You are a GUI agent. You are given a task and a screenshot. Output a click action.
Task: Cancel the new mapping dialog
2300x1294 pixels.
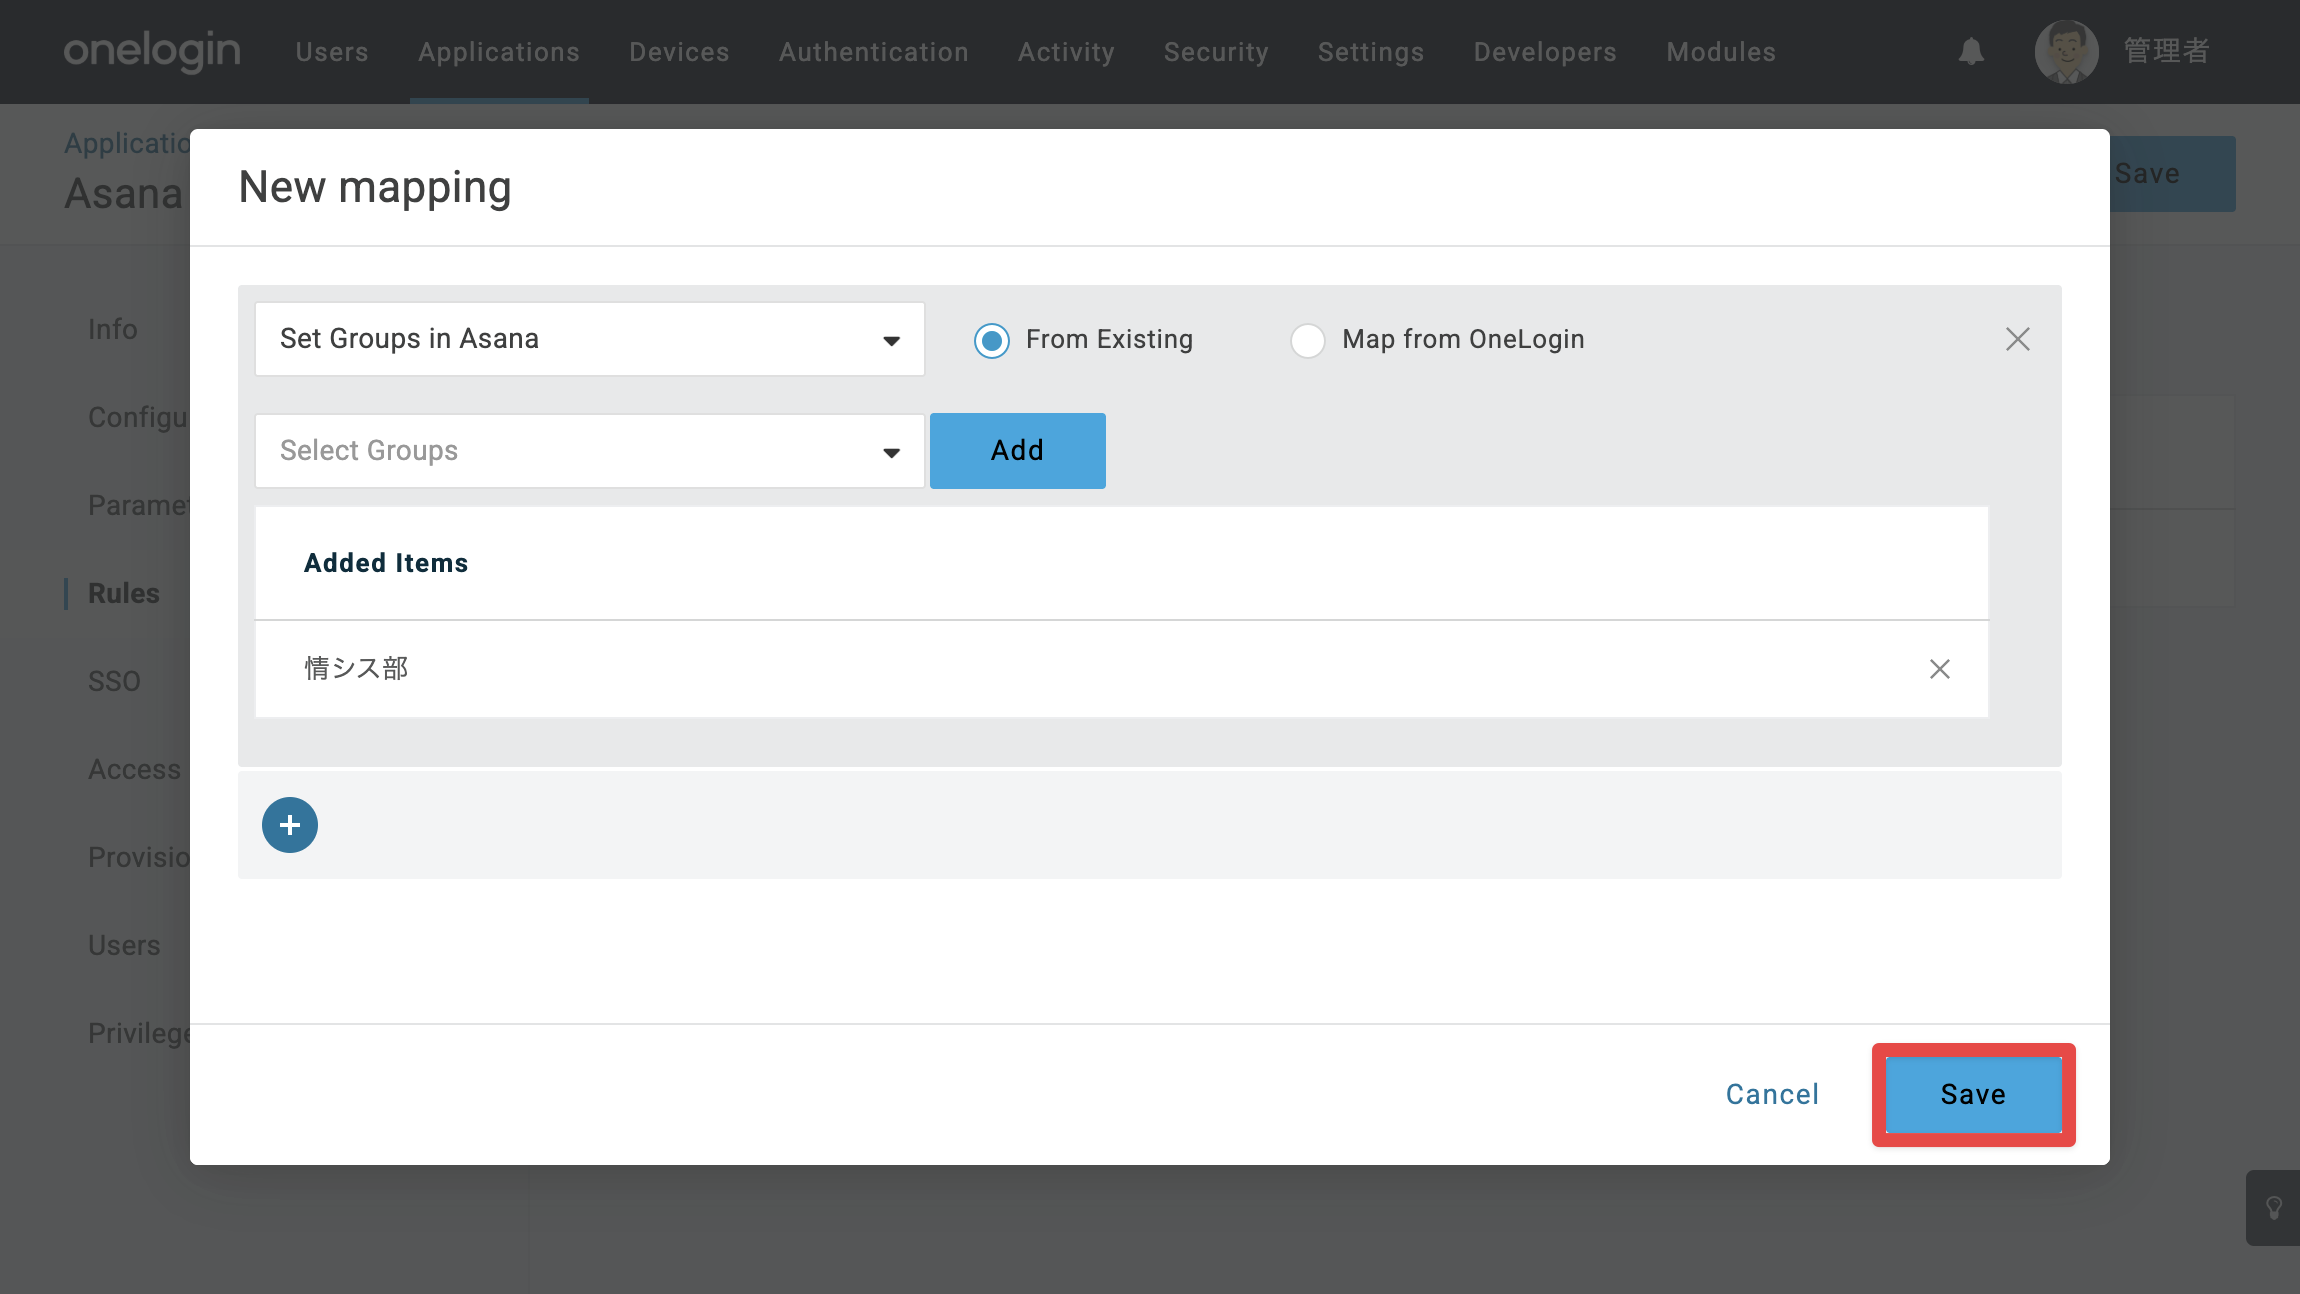(x=1772, y=1094)
